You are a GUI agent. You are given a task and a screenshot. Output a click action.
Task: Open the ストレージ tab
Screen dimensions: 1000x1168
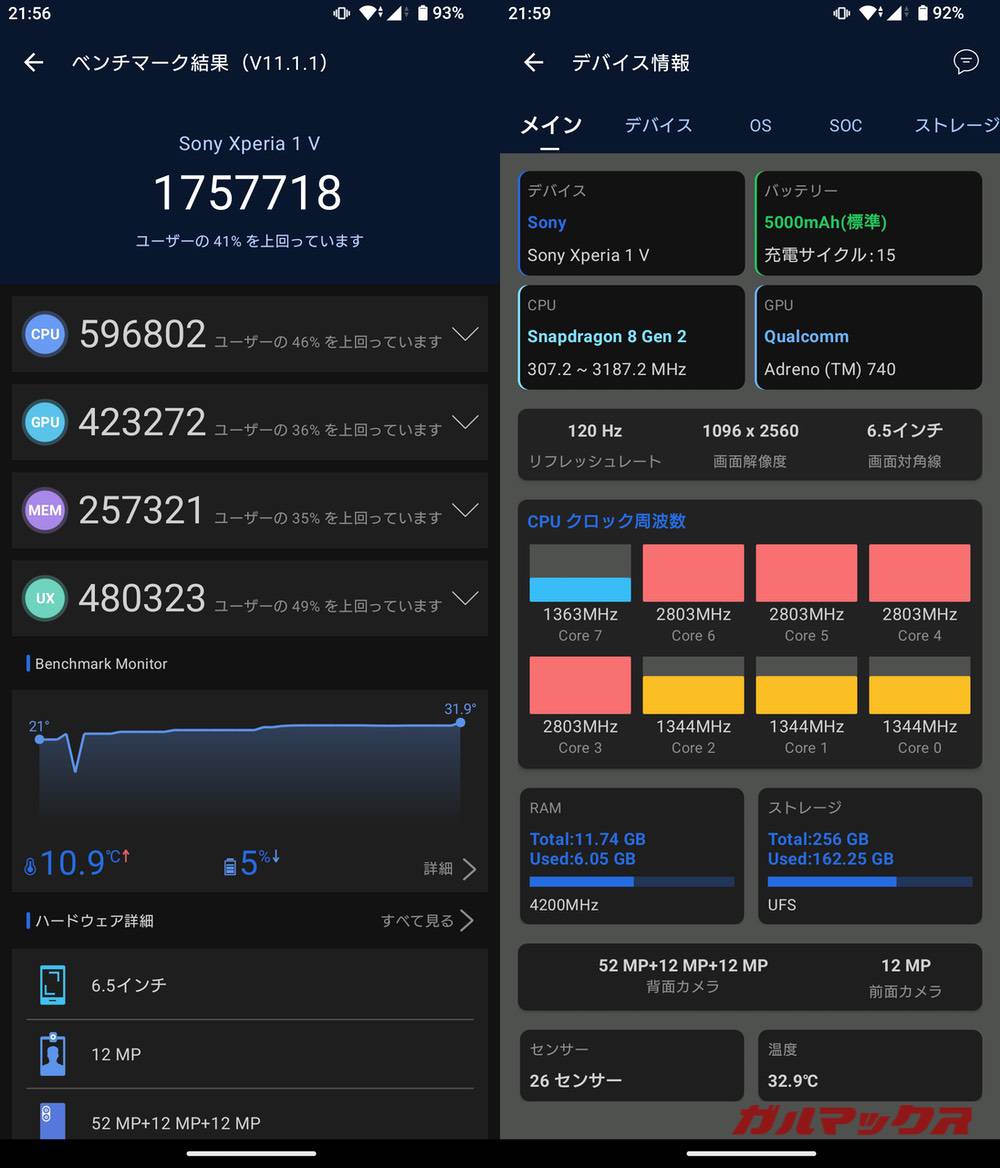(957, 125)
